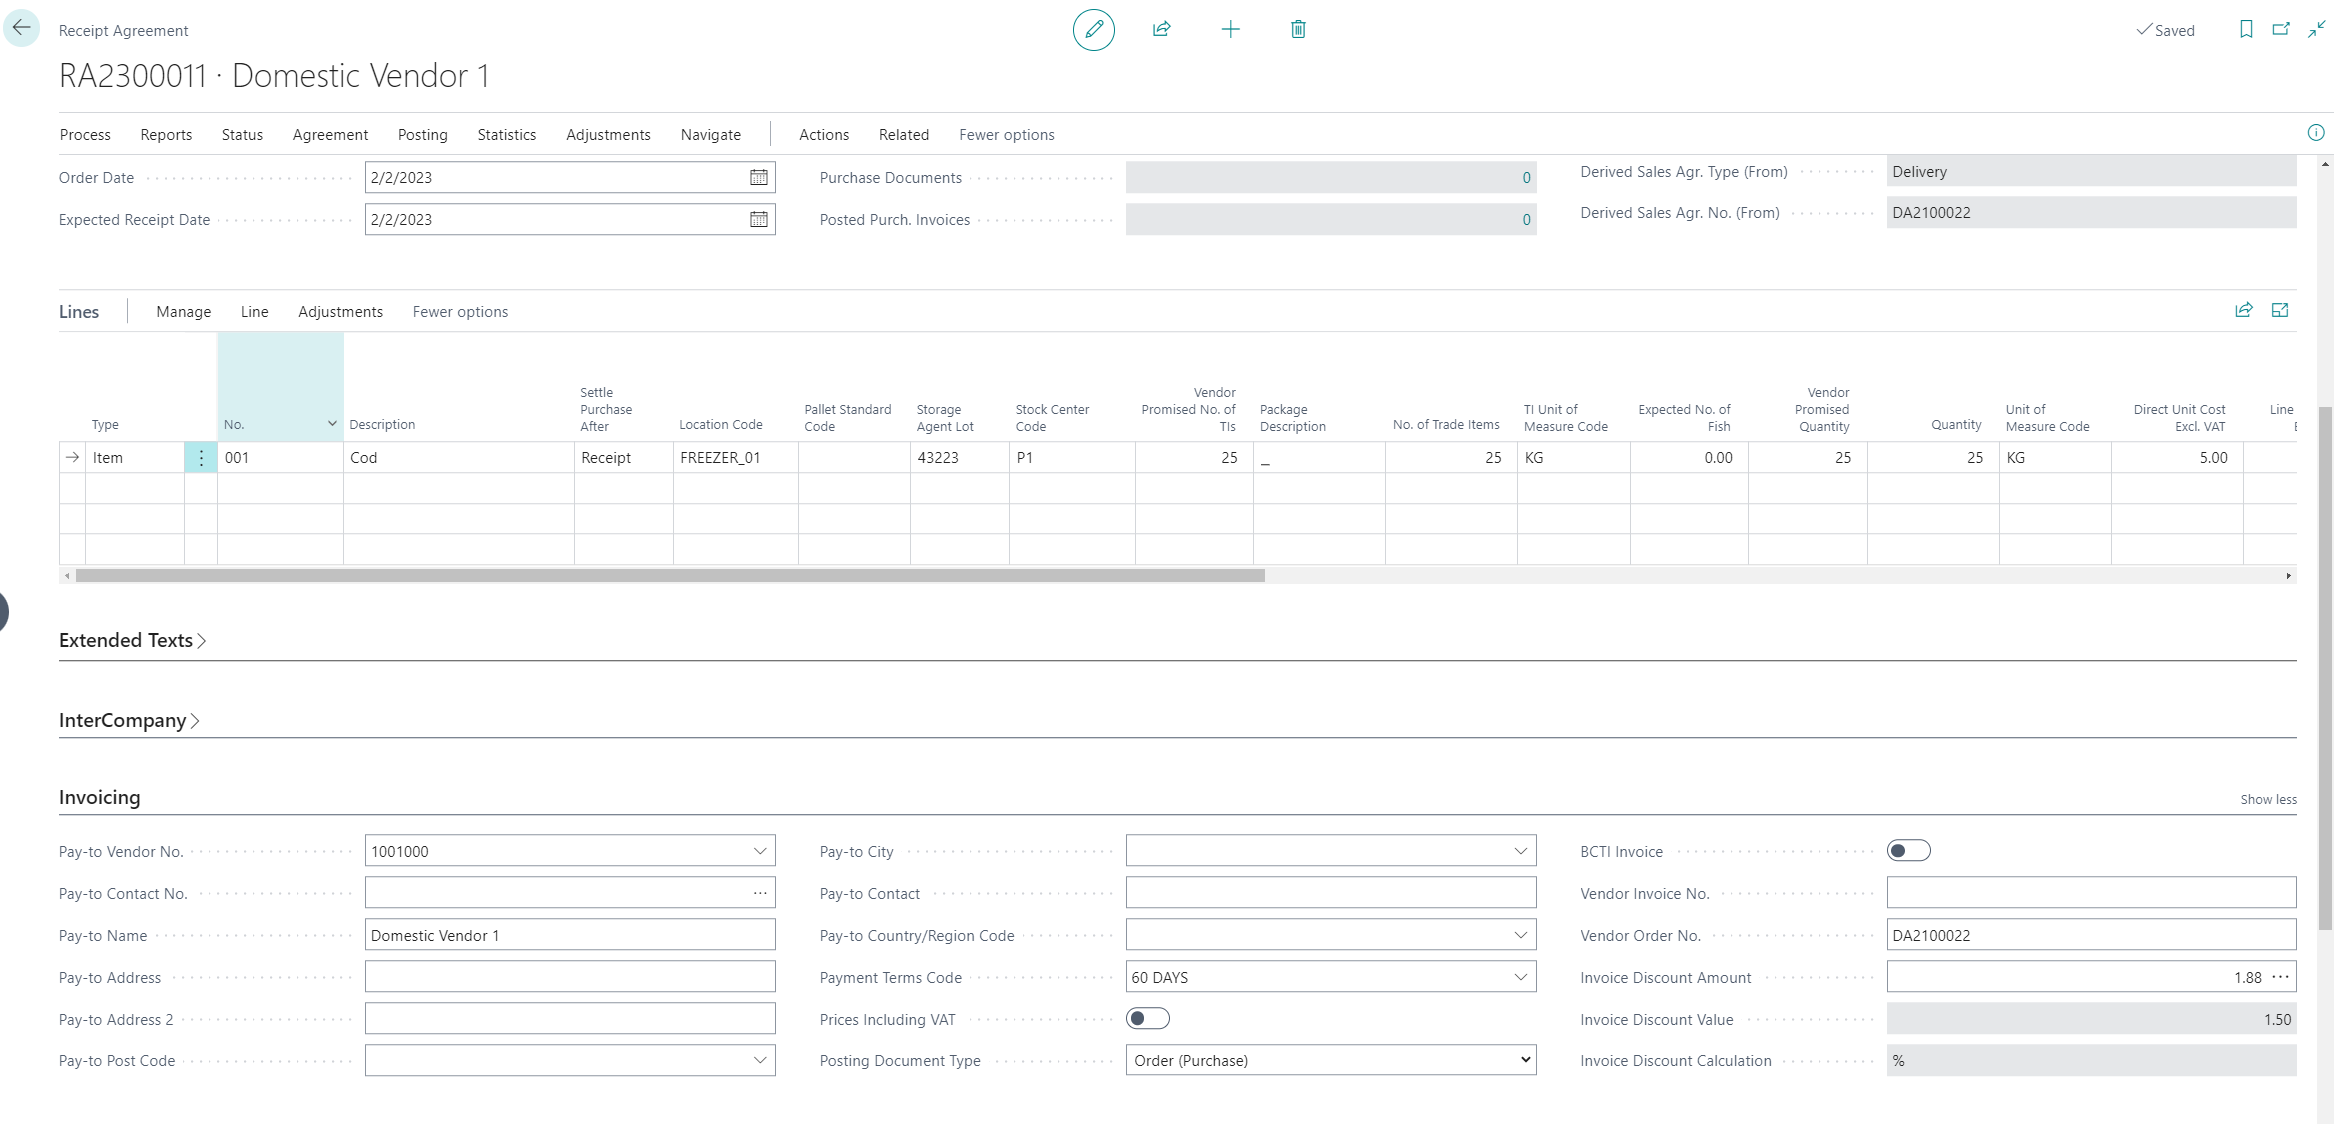Open the Posting menu

(x=422, y=135)
